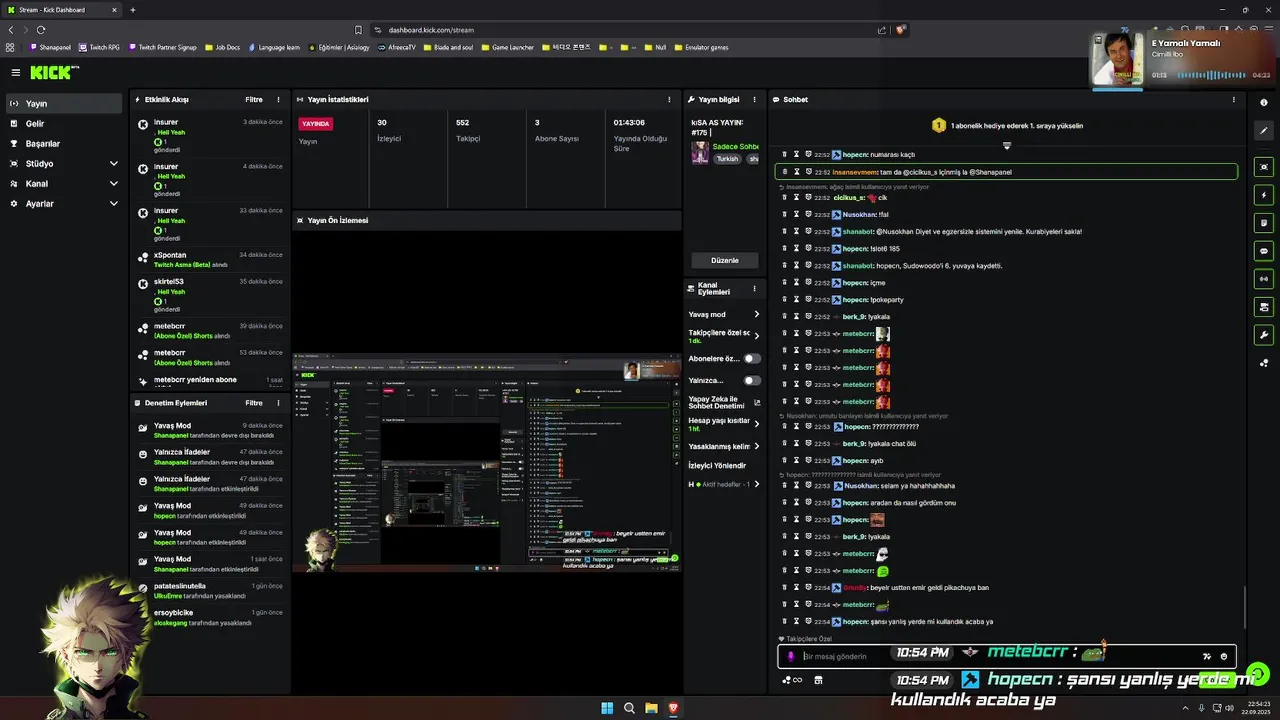
Task: Click Filtre in Denetim Eylemleri panel
Action: point(254,403)
